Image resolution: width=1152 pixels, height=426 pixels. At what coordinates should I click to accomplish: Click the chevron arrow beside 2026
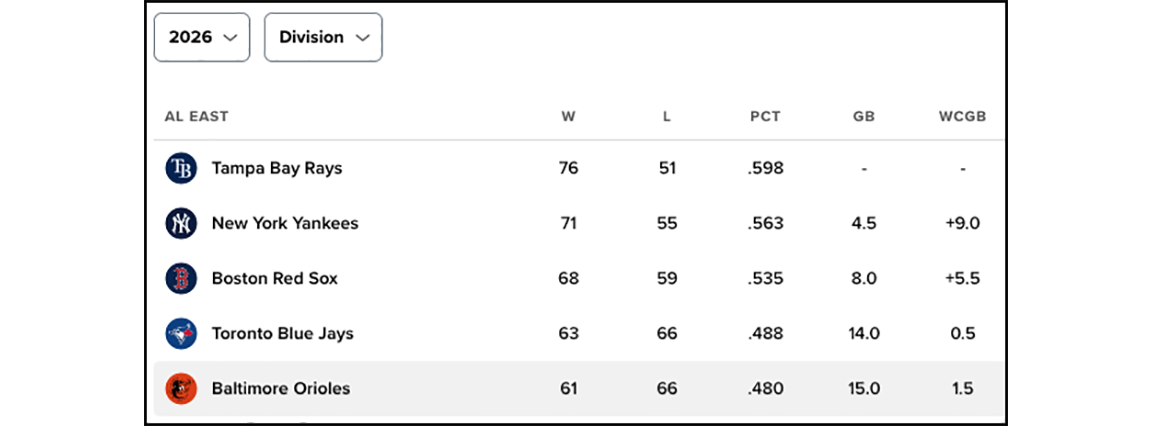230,38
